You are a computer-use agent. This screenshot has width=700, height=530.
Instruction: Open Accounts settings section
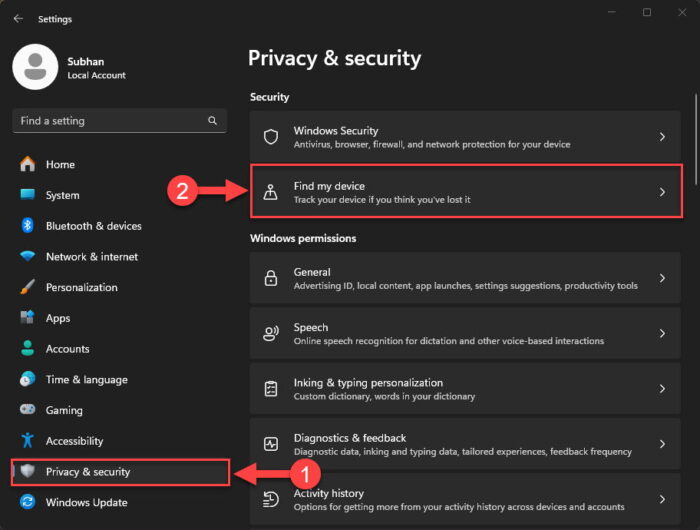[x=67, y=349]
